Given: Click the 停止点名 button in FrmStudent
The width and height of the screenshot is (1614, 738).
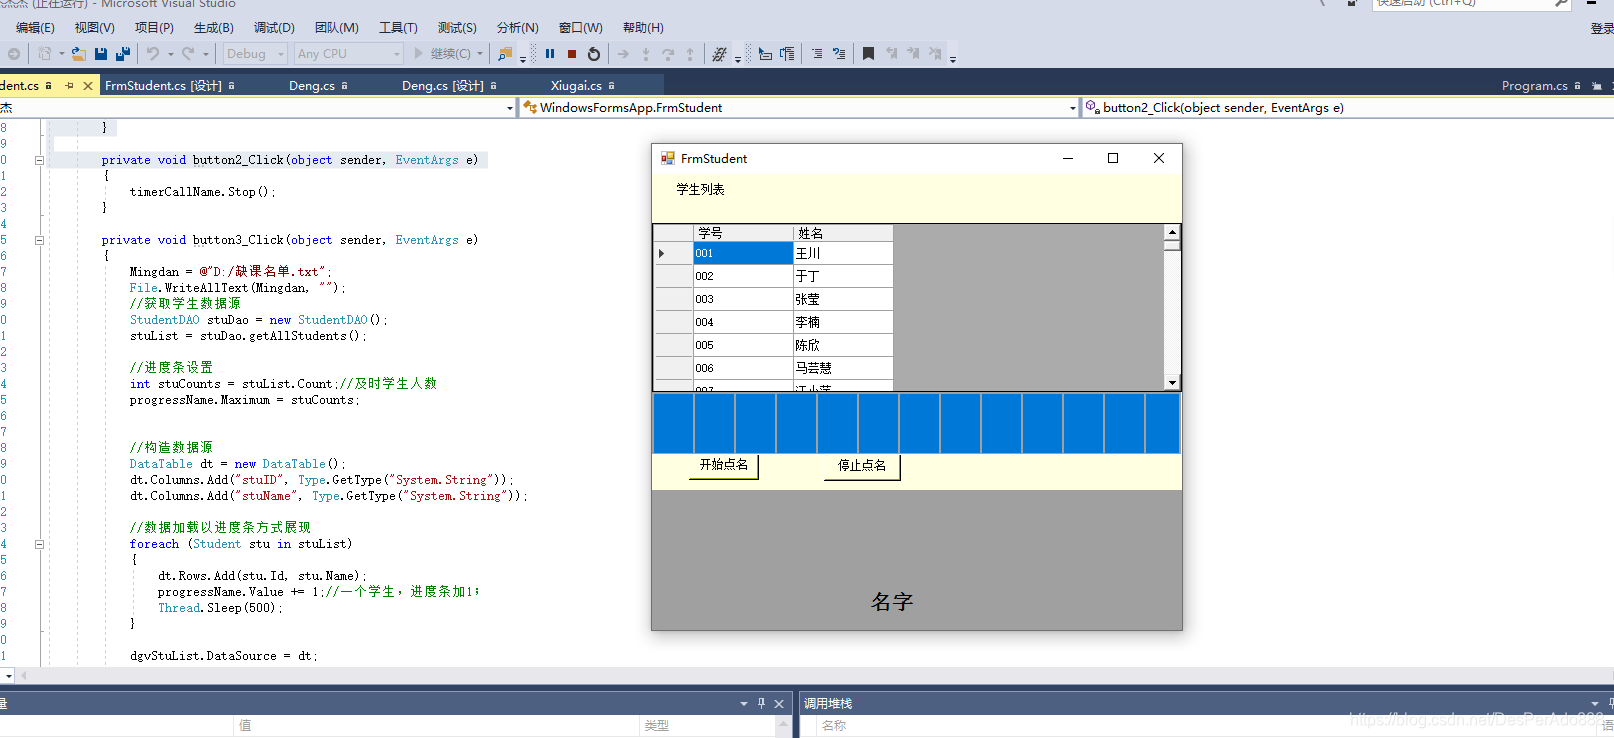Looking at the screenshot, I should pos(862,466).
